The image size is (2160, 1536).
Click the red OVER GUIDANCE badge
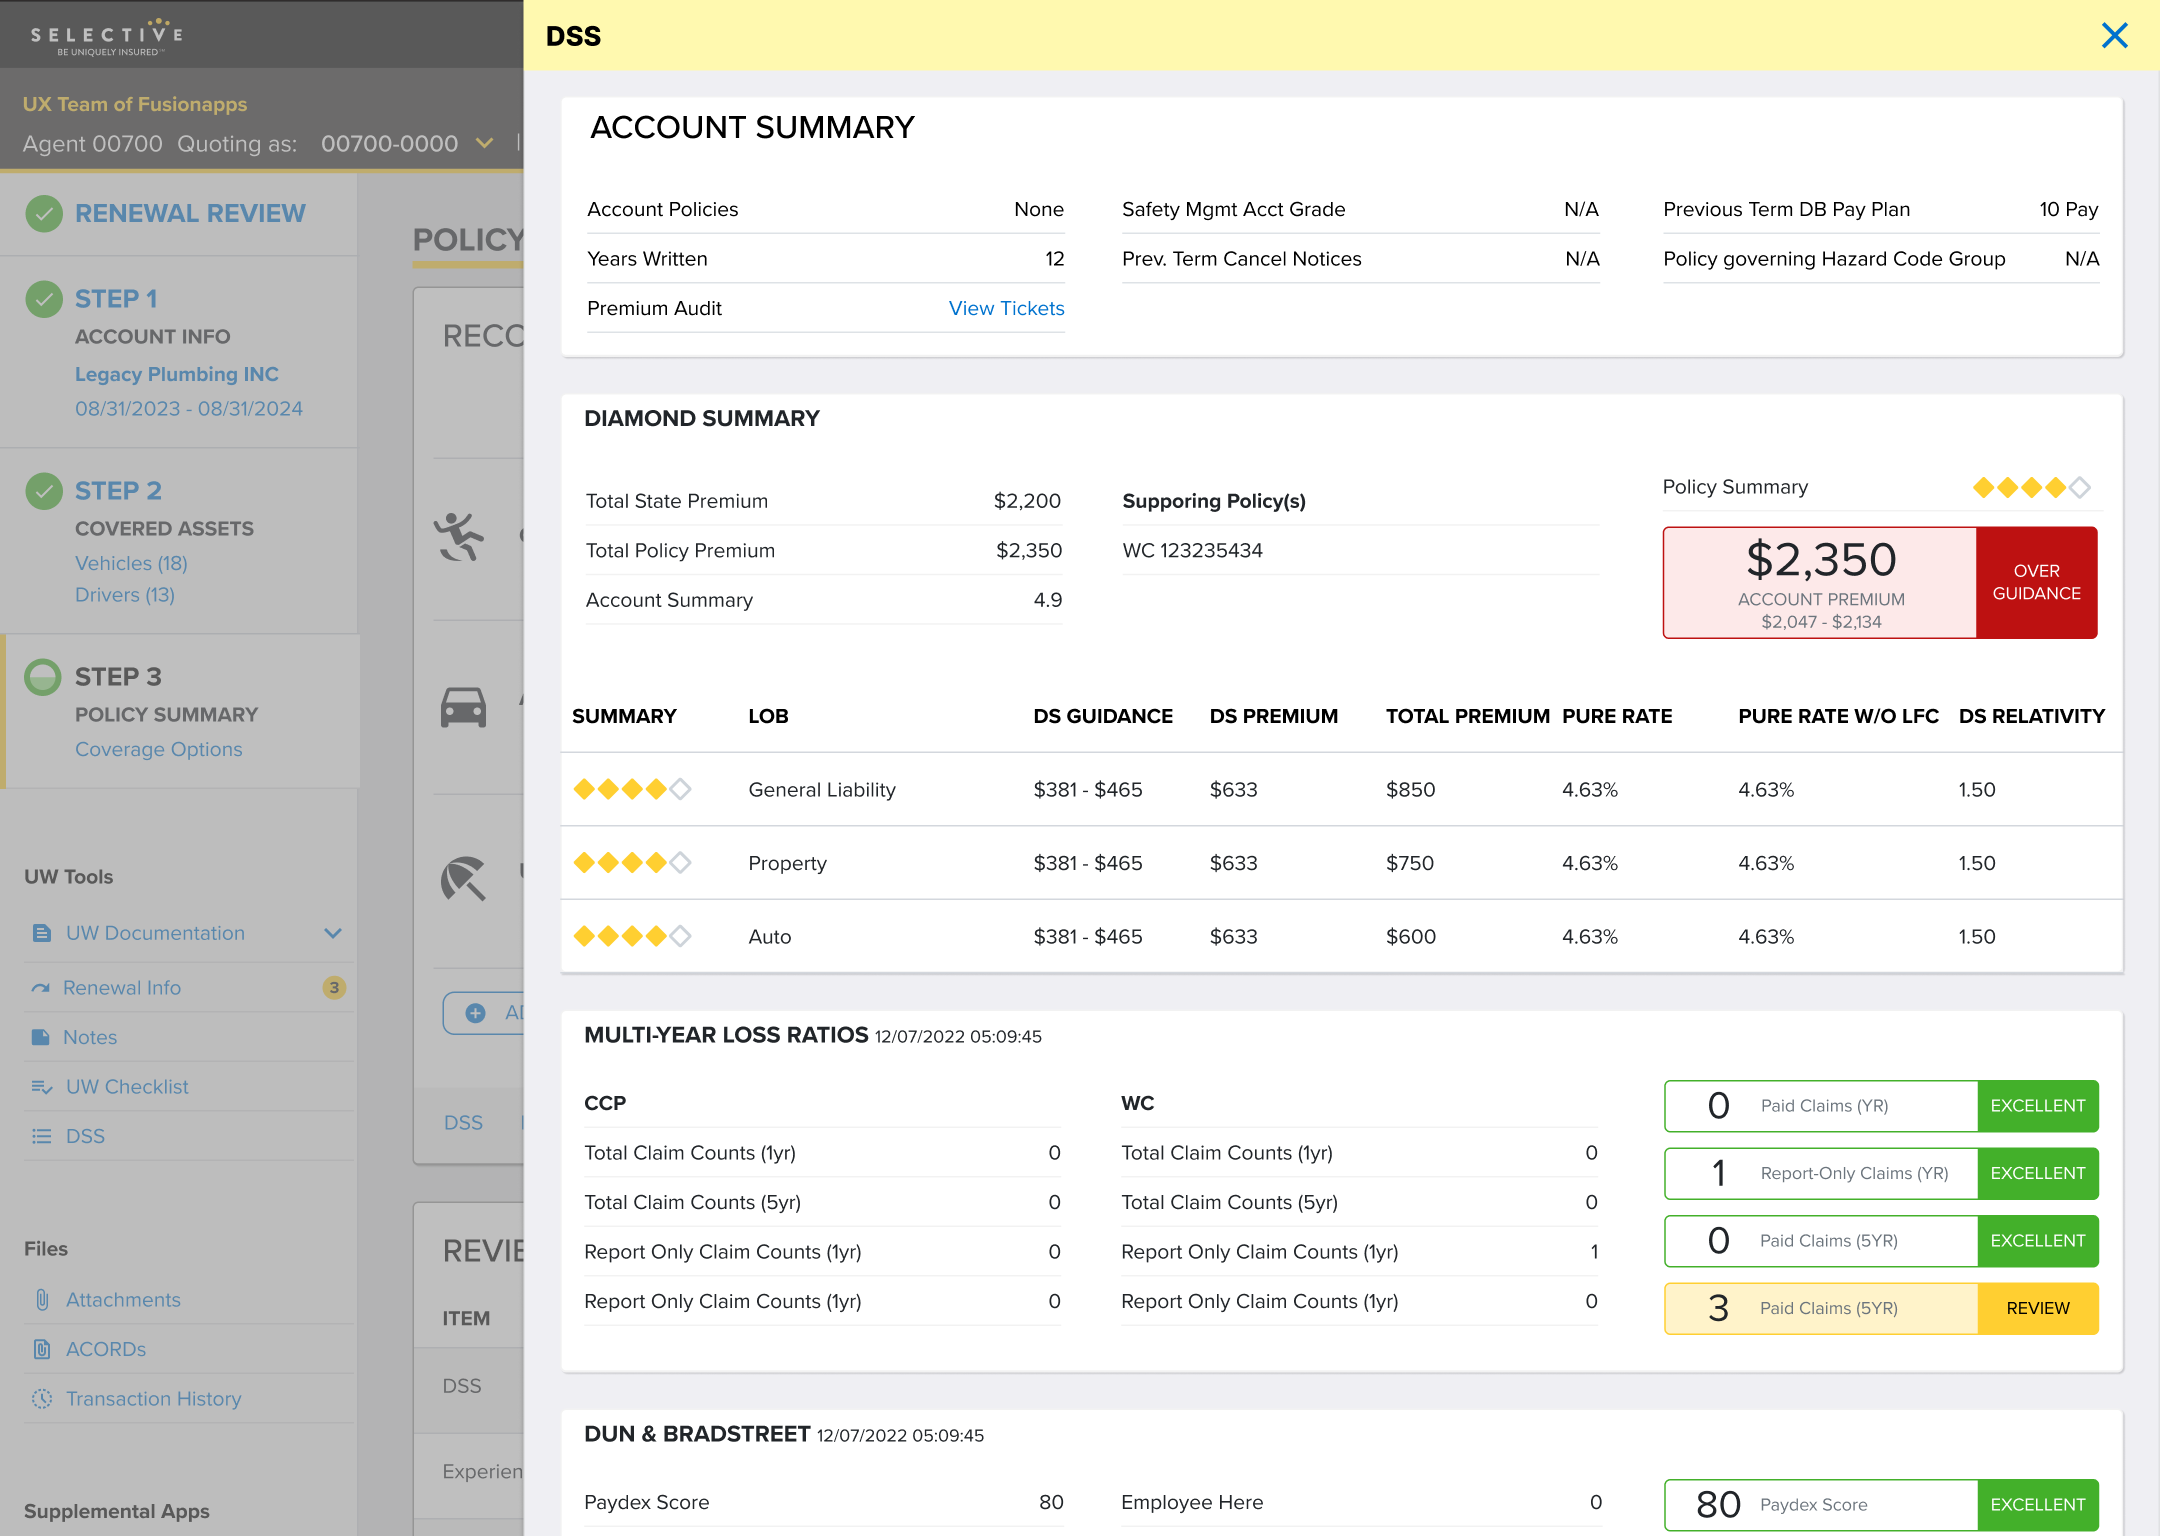tap(2036, 582)
